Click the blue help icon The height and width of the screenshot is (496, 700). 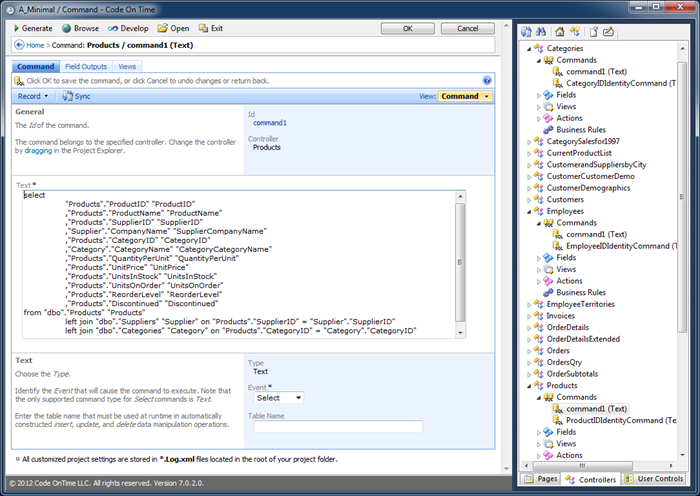tap(486, 80)
